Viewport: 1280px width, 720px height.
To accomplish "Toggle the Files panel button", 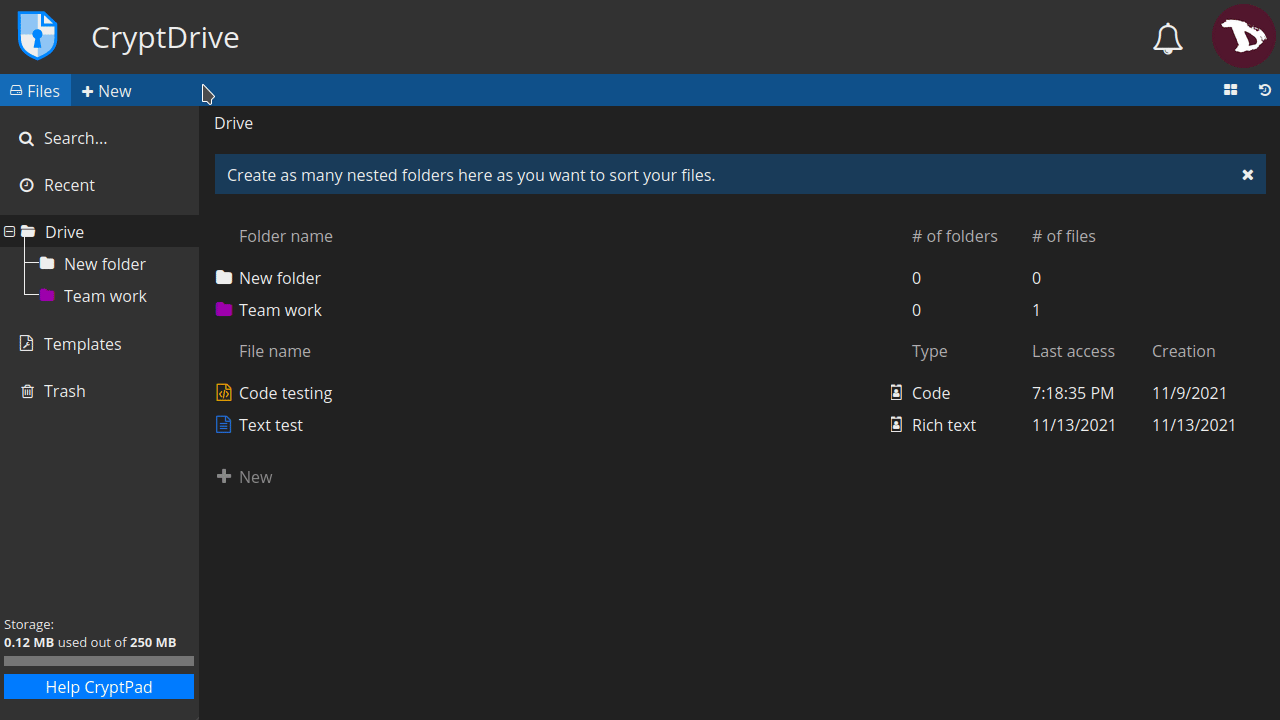I will click(35, 91).
